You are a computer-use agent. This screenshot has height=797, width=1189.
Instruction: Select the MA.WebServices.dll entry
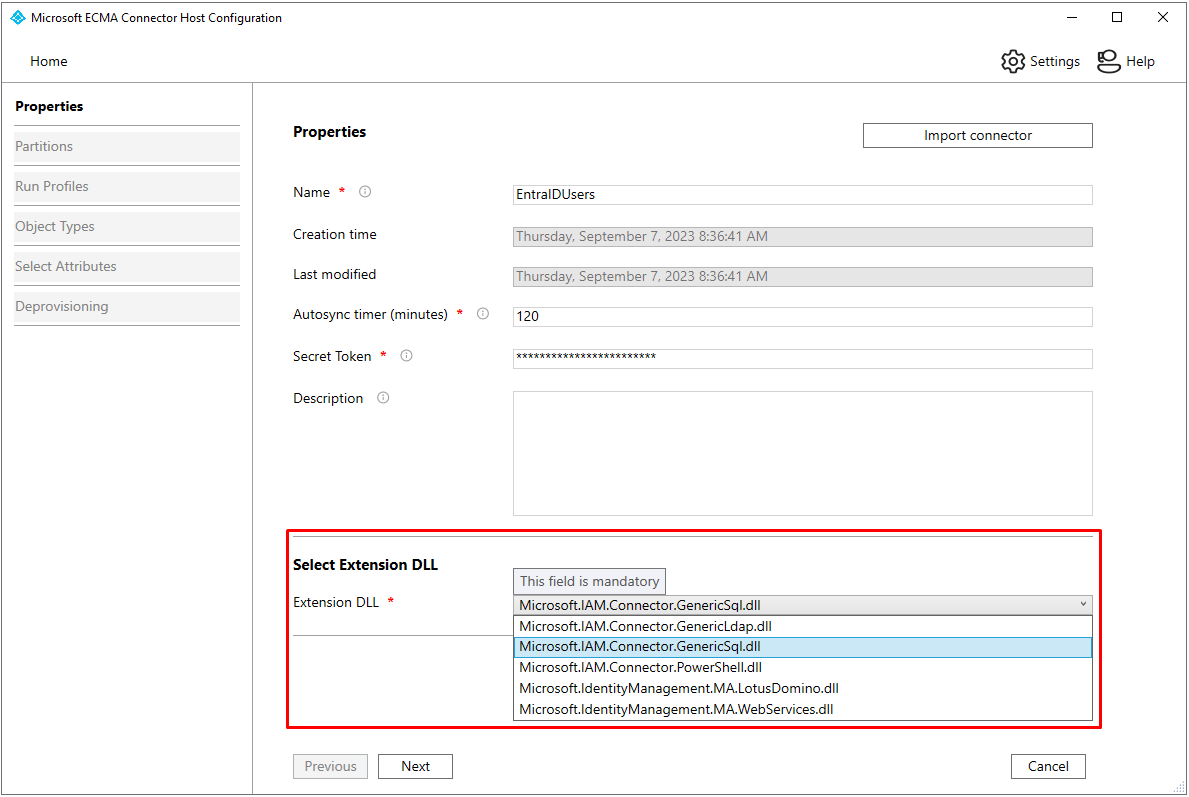[x=675, y=709]
